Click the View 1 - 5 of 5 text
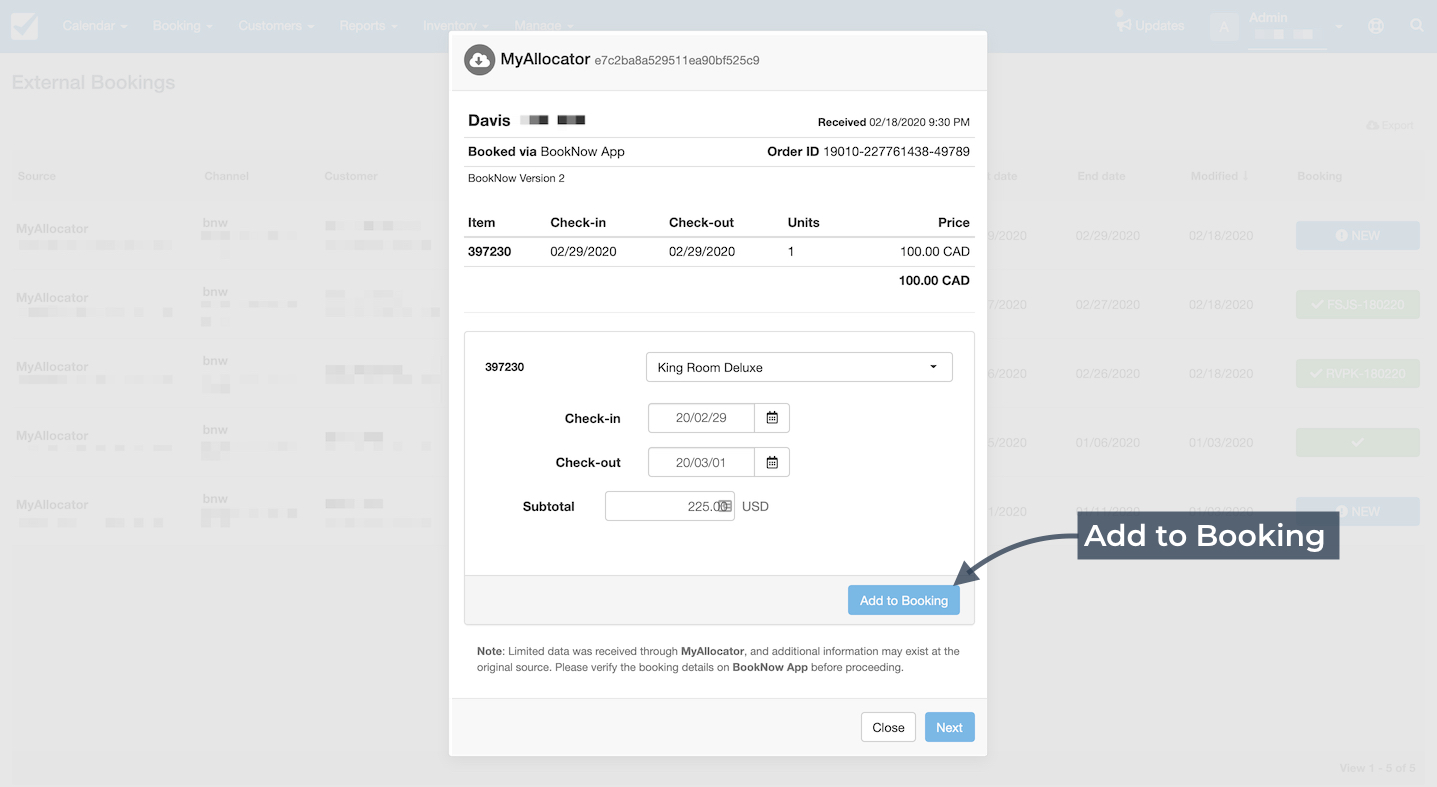This screenshot has width=1437, height=787. tap(1377, 768)
